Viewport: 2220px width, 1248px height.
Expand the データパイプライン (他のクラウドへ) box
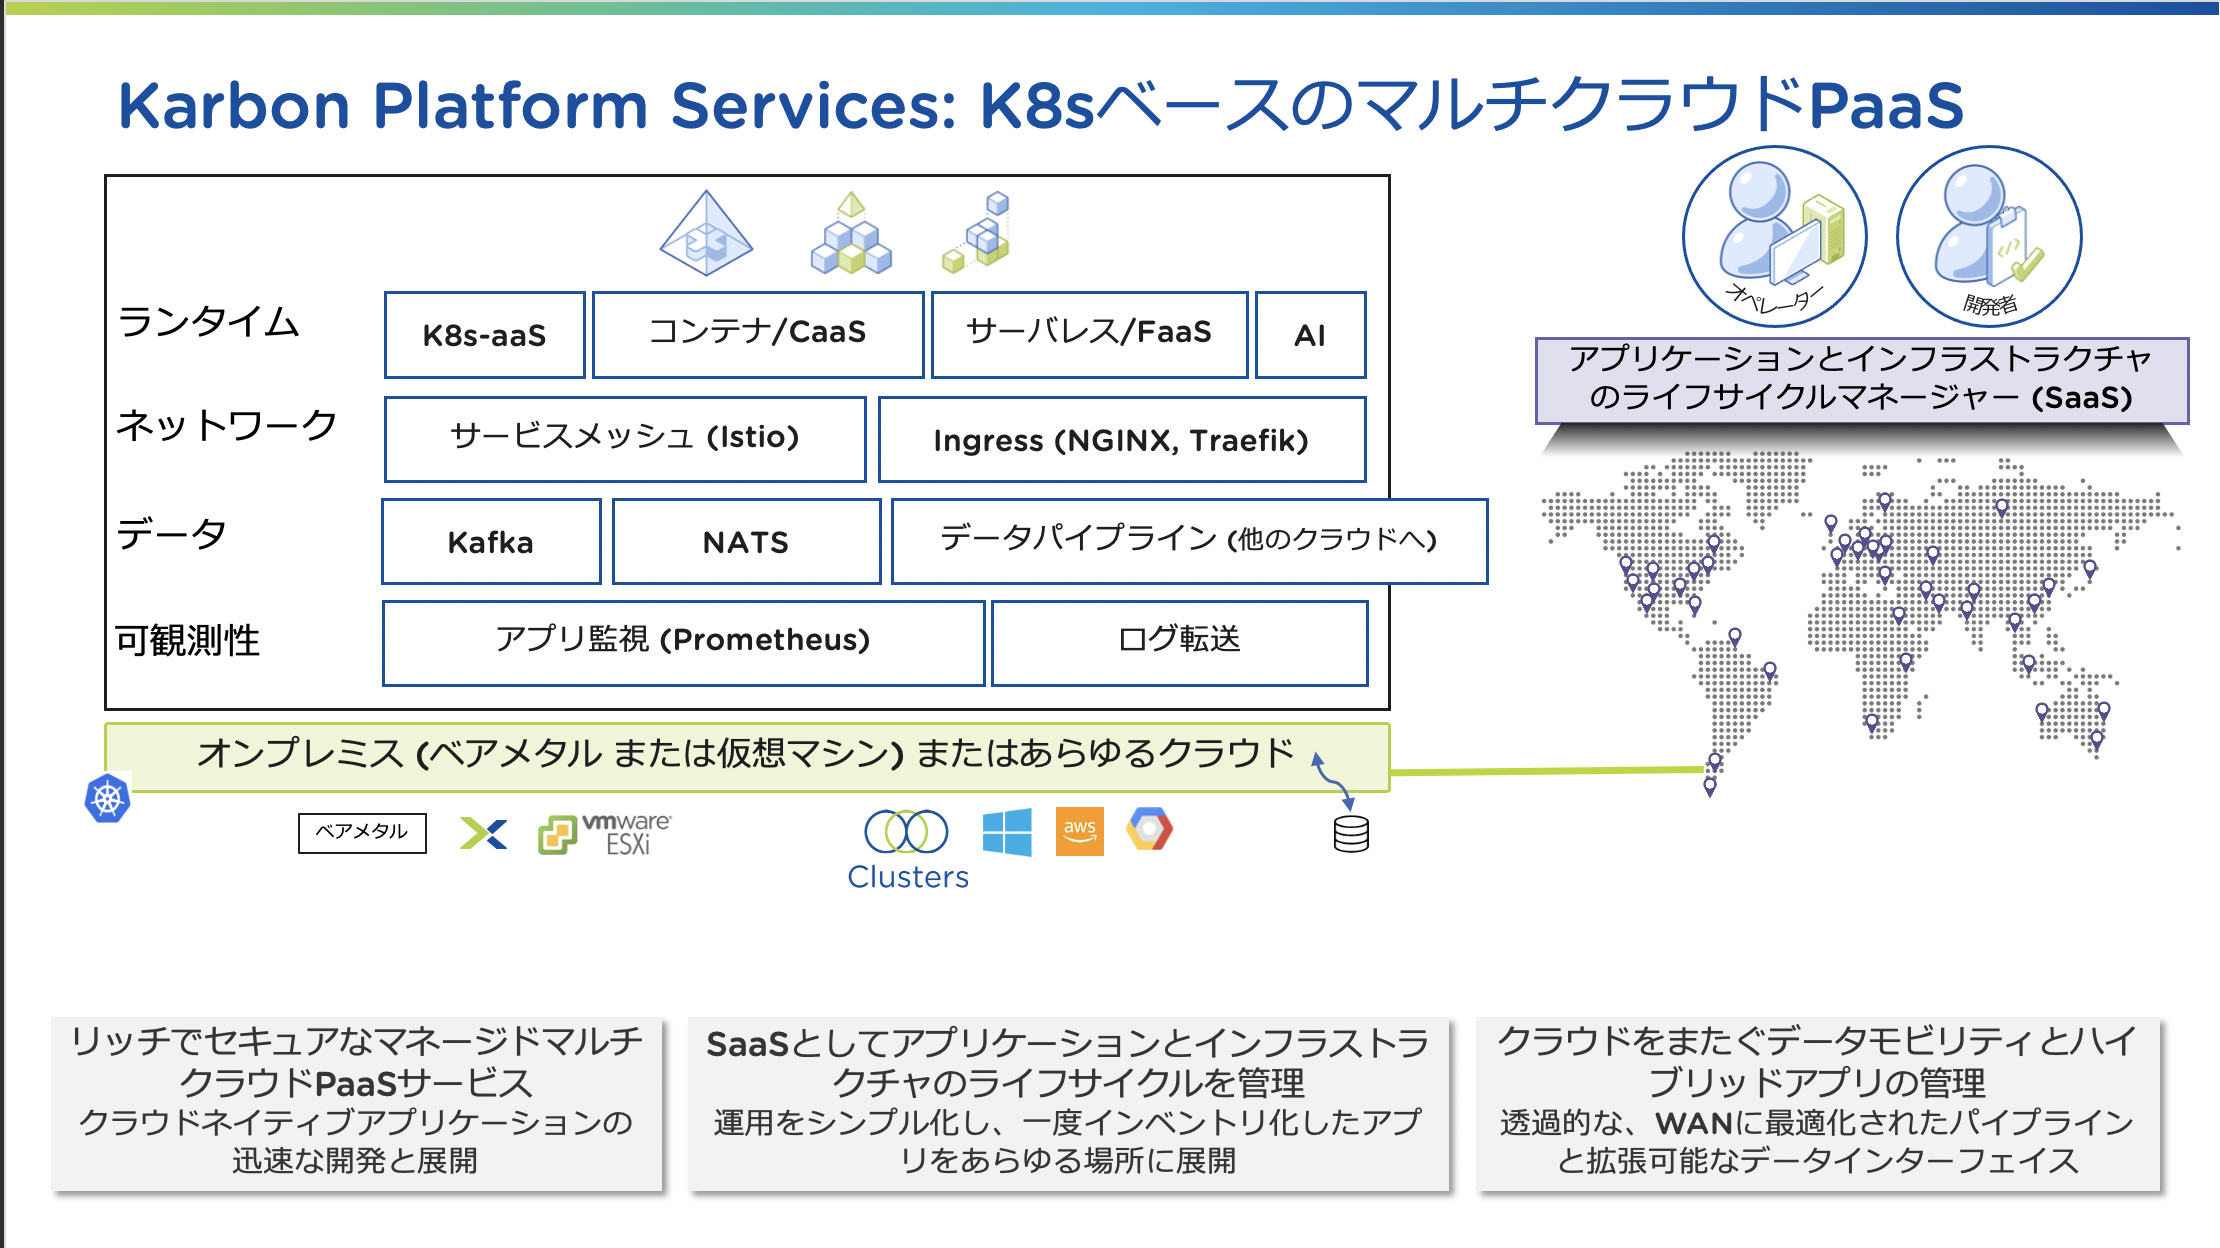[1188, 541]
